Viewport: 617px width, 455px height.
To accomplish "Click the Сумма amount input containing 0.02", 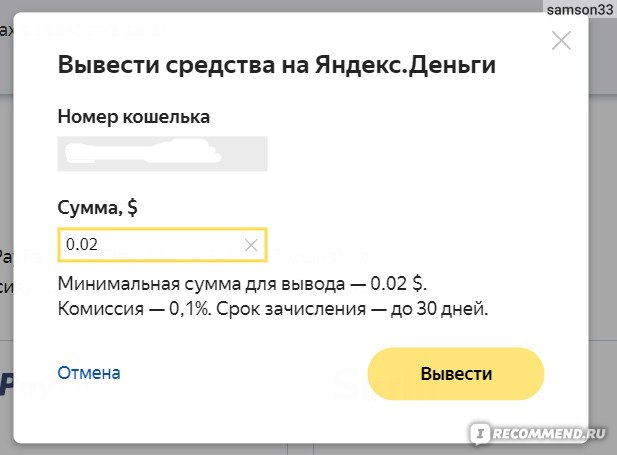I will pos(163,245).
